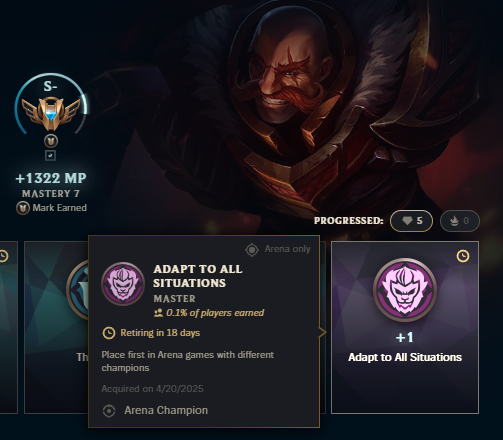The width and height of the screenshot is (503, 440).
Task: Click the lion emblem inside the tooltip
Action: [x=123, y=284]
